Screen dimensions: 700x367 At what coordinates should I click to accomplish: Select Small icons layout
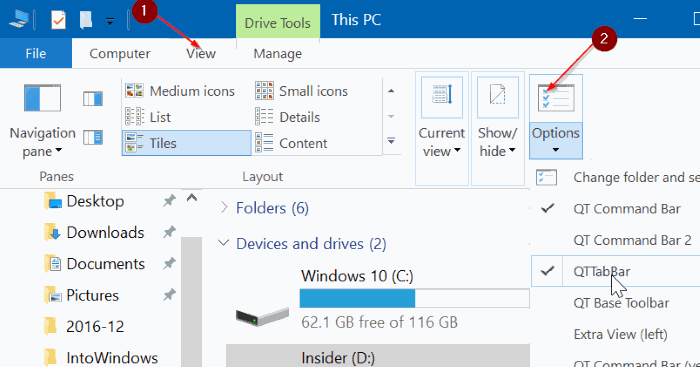point(302,91)
